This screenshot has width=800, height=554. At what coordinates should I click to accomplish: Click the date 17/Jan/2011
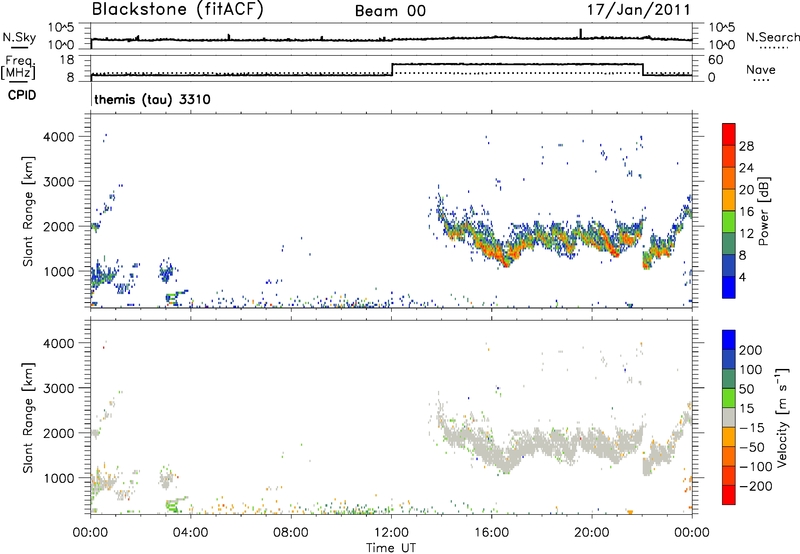point(639,9)
